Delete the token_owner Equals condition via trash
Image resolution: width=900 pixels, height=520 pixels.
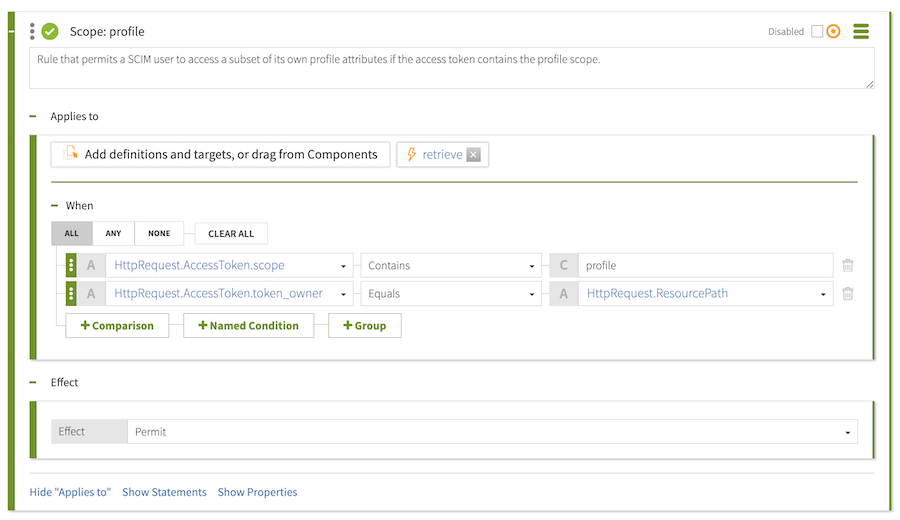[848, 294]
